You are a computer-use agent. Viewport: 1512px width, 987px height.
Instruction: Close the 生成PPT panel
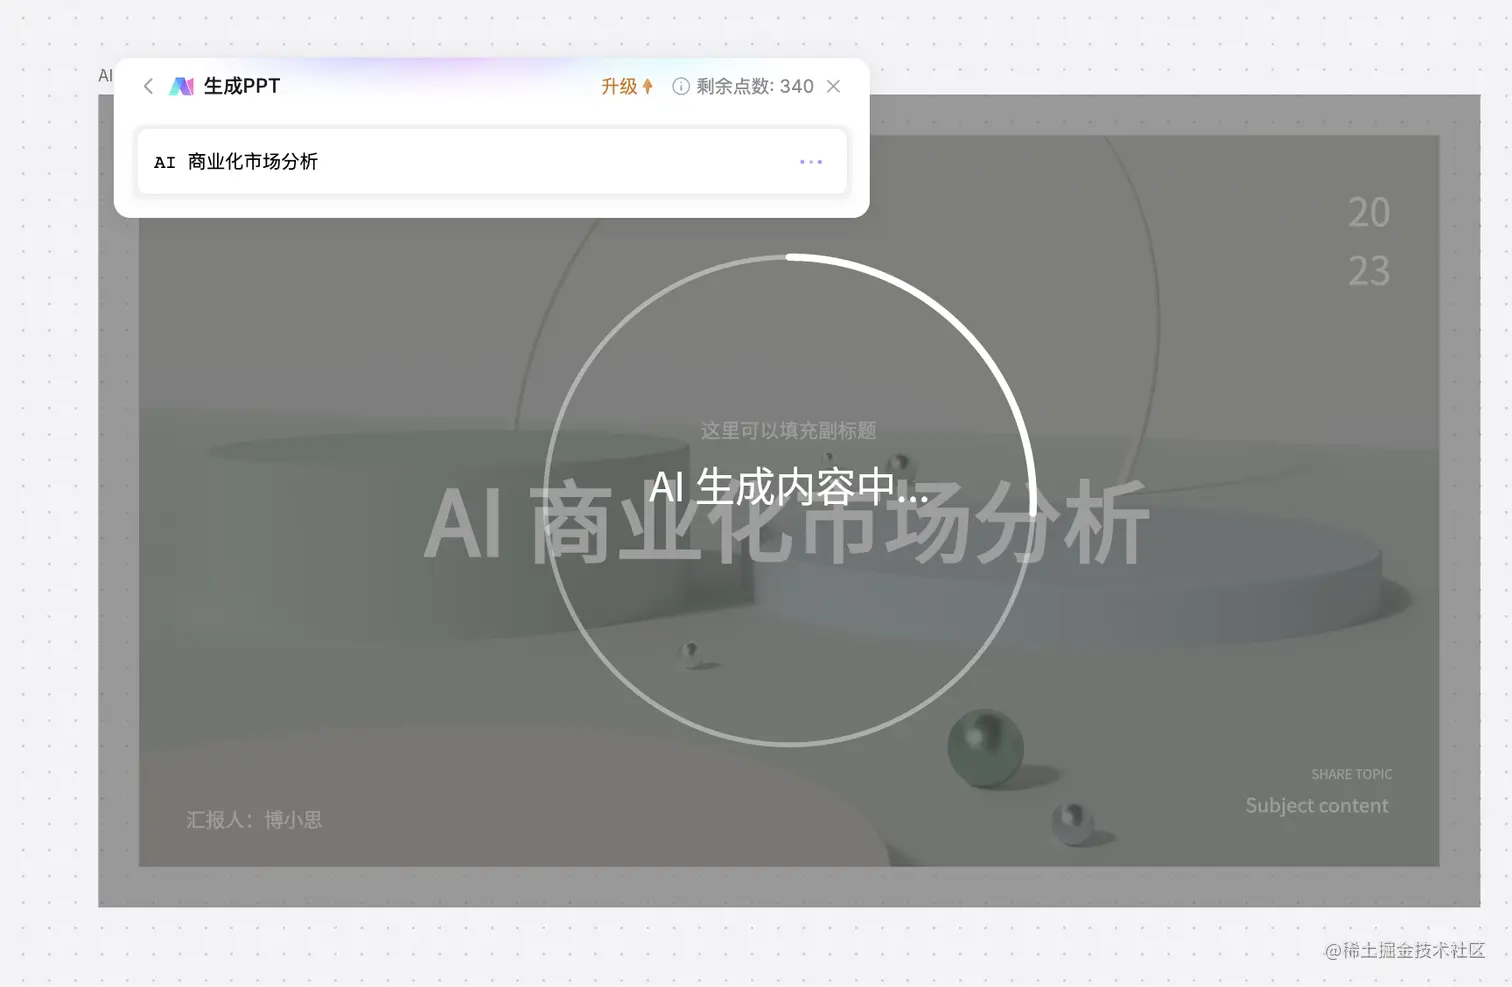coord(833,86)
